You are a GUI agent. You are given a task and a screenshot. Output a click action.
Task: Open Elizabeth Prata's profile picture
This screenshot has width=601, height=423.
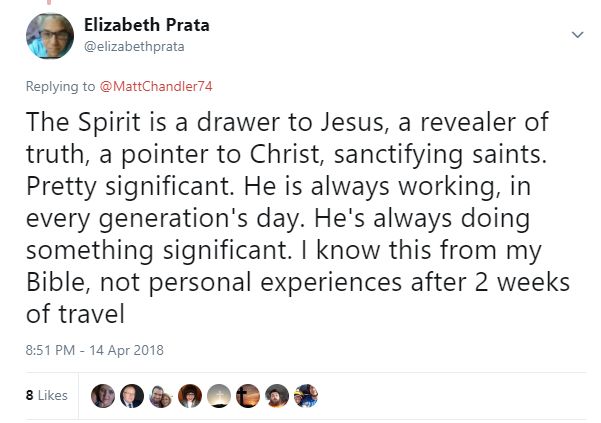pos(49,38)
